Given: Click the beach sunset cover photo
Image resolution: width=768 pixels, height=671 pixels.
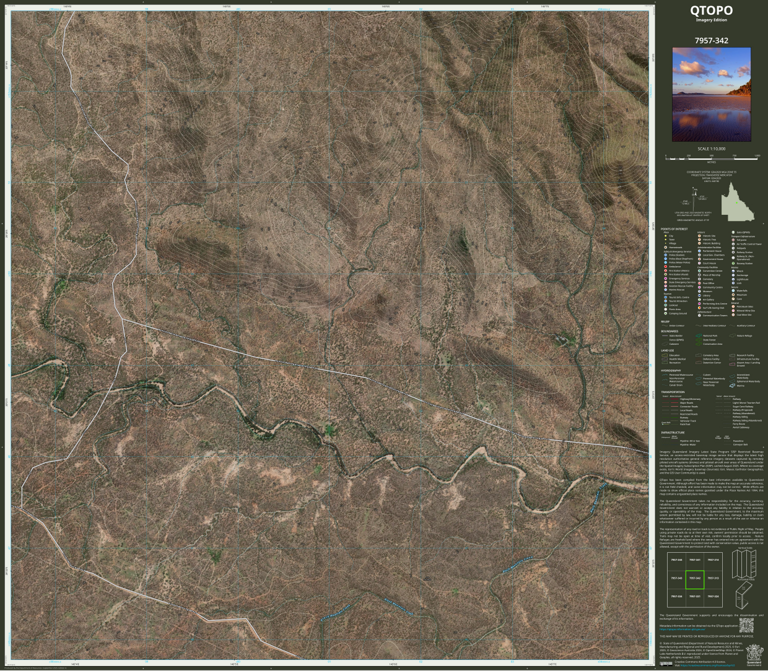Looking at the screenshot, I should coord(712,95).
